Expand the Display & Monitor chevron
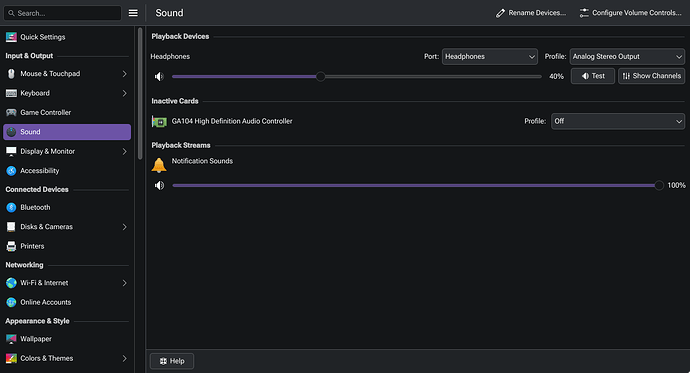Screen dimensions: 690x373 point(125,151)
